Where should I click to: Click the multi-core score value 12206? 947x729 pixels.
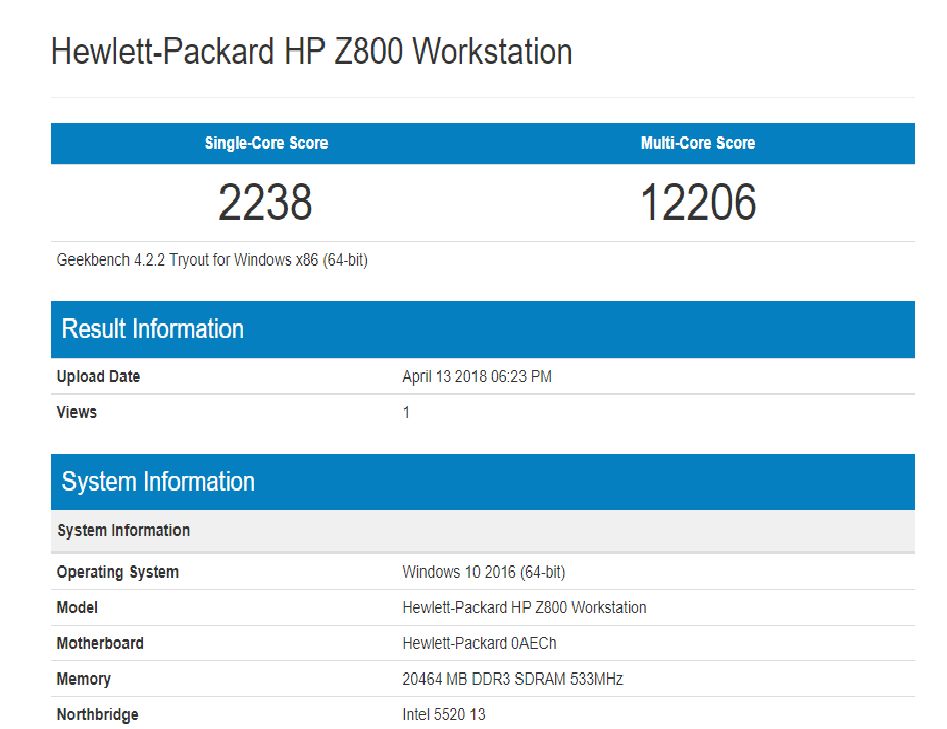coord(697,203)
